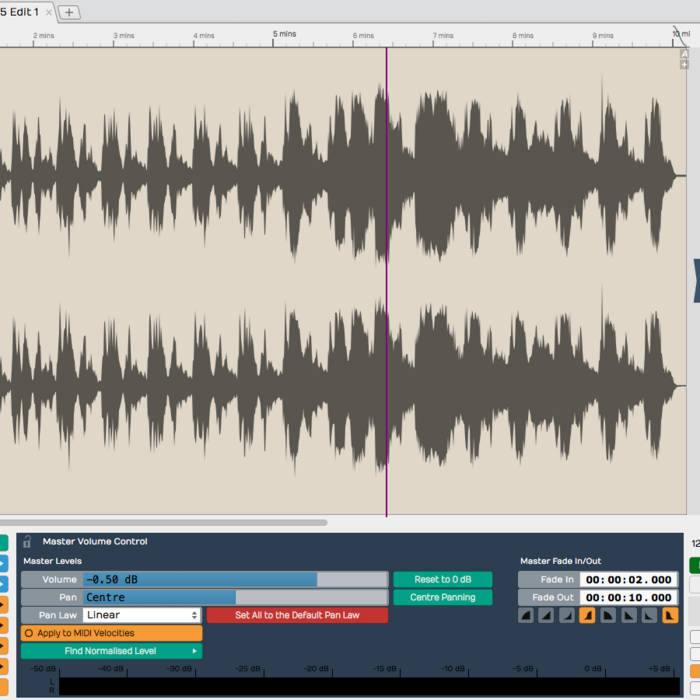Screen dimensions: 700x700
Task: Open the Pan Law Linear dropdown
Action: [x=142, y=615]
